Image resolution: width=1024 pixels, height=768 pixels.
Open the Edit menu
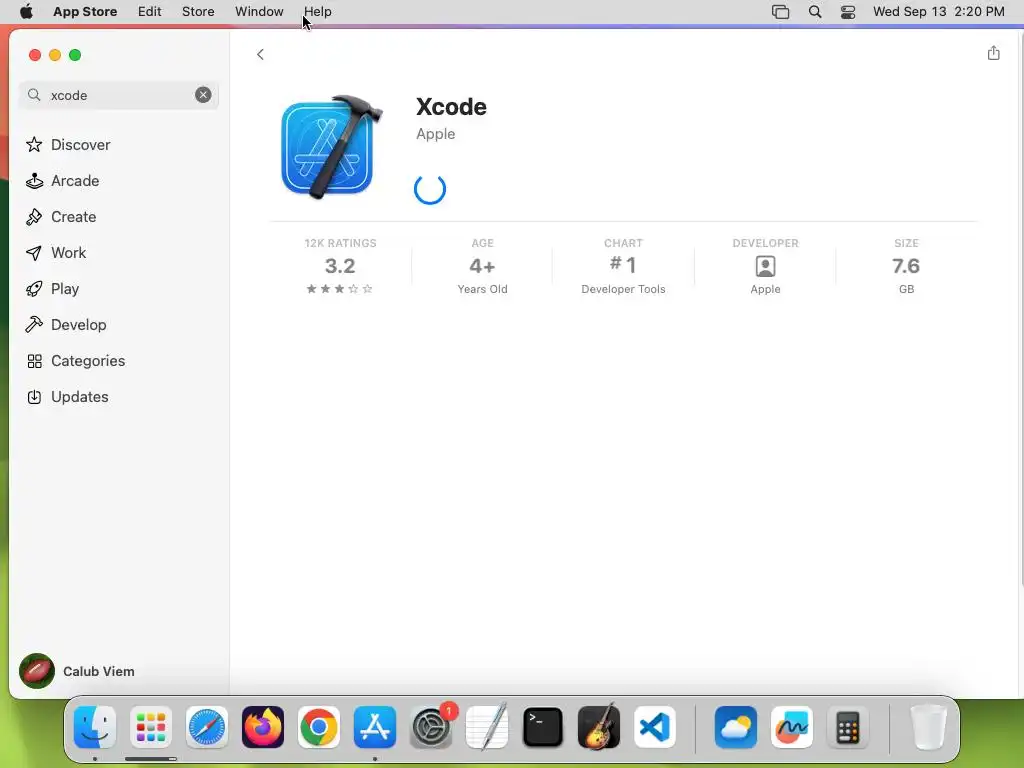pyautogui.click(x=150, y=12)
